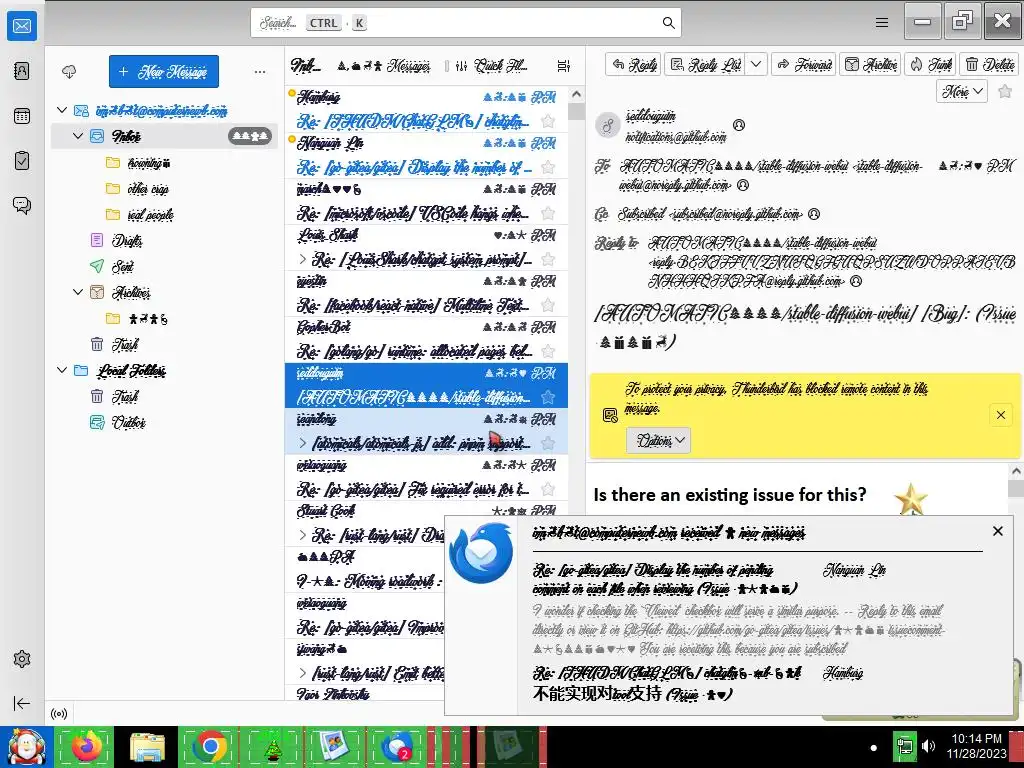1024x768 pixels.
Task: Click the taskbar clock
Action: click(x=977, y=746)
